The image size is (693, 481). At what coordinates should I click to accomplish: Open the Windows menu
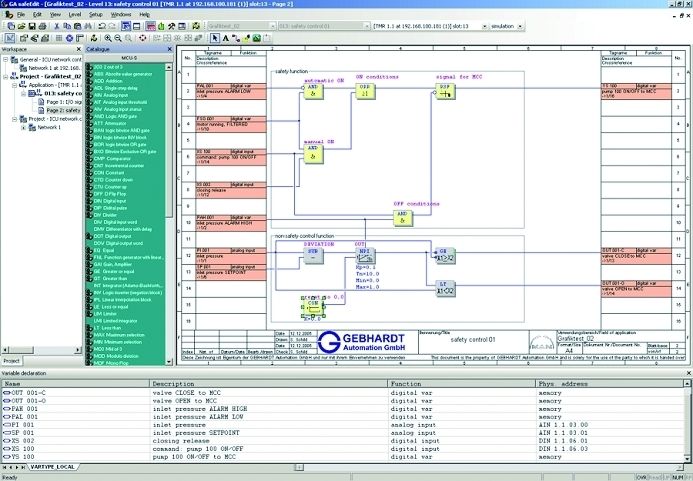pyautogui.click(x=121, y=15)
